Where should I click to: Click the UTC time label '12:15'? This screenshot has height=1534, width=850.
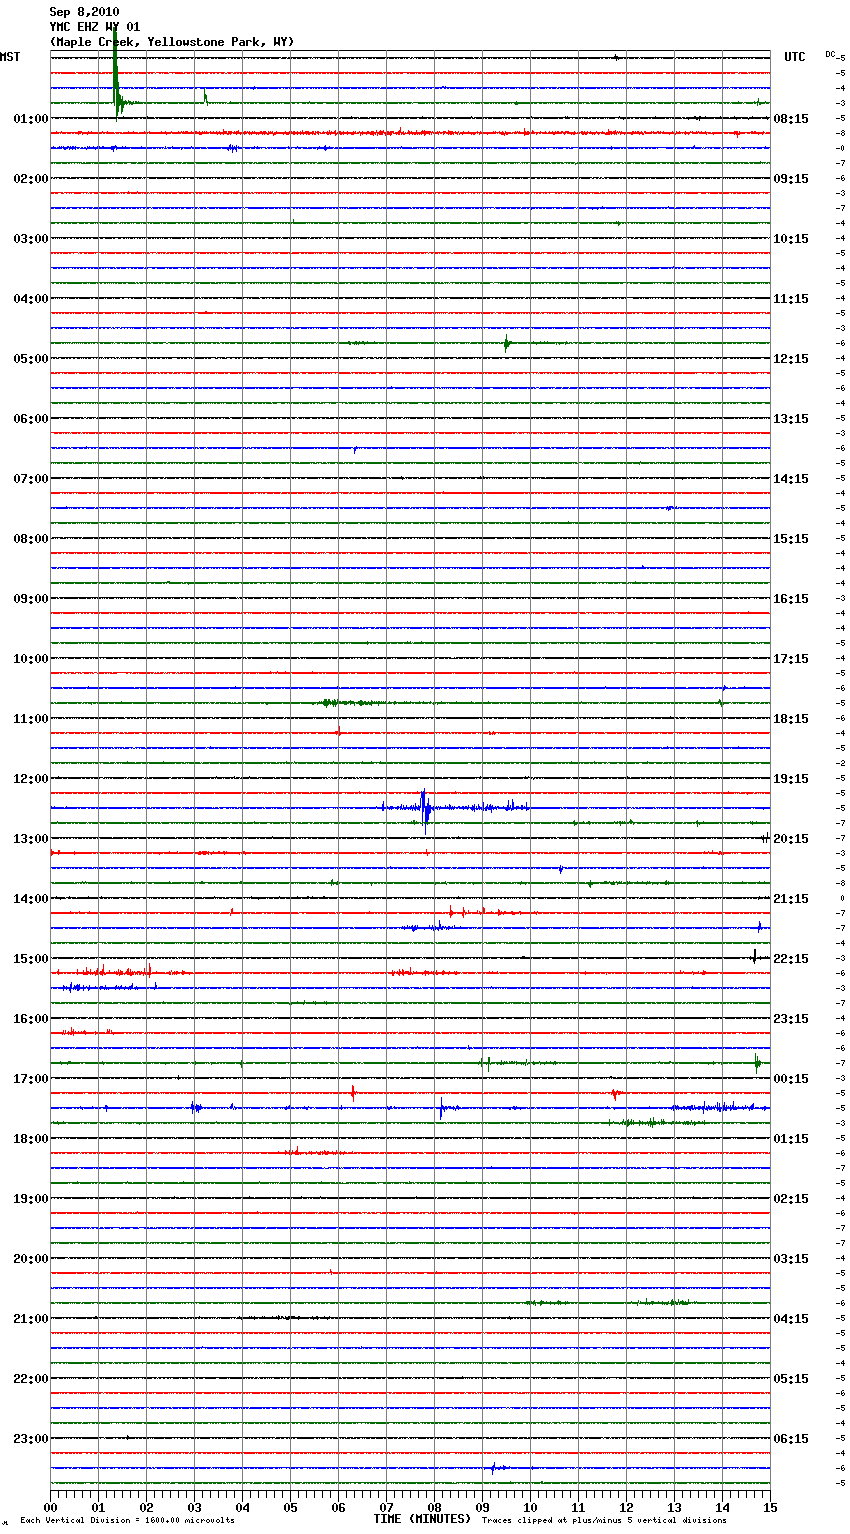(x=791, y=359)
